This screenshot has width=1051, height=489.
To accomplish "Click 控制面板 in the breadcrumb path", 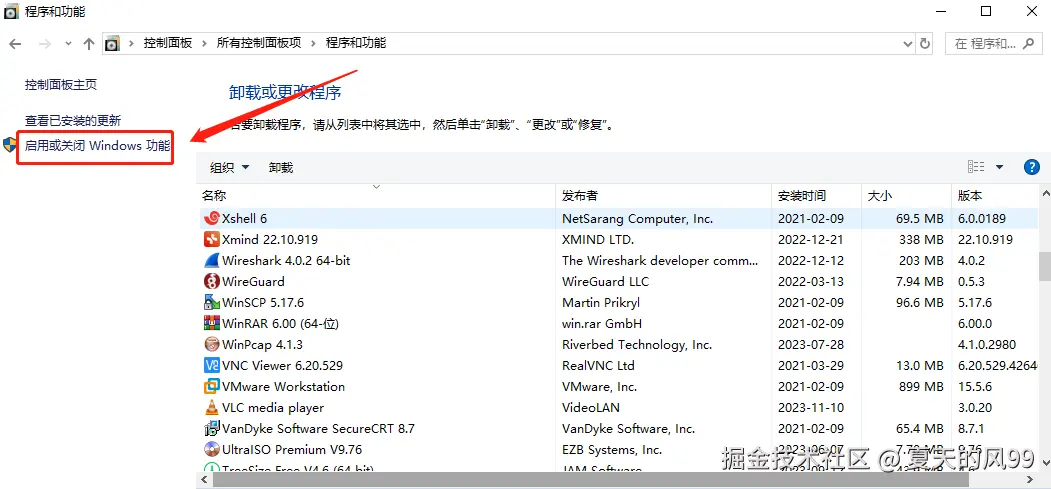I will tap(168, 43).
